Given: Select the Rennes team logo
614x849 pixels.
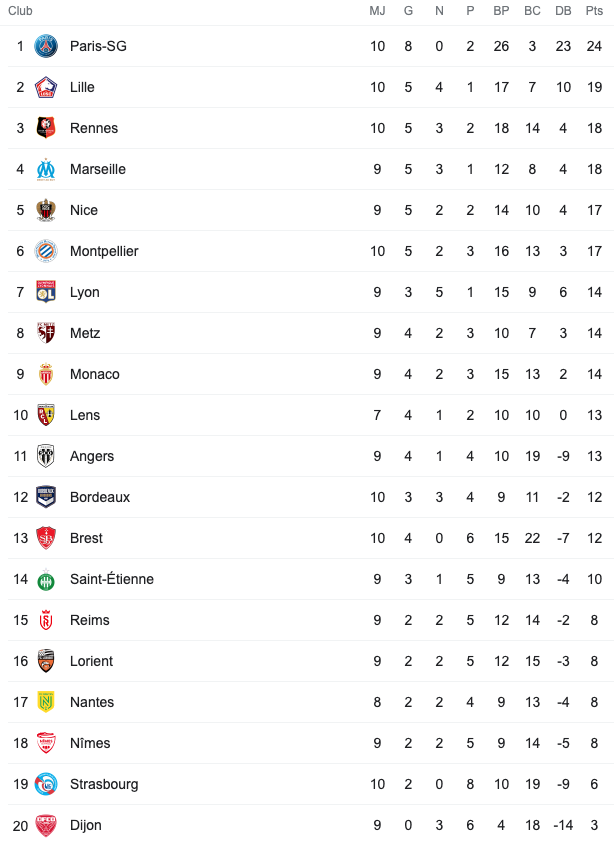Looking at the screenshot, I should pyautogui.click(x=46, y=128).
